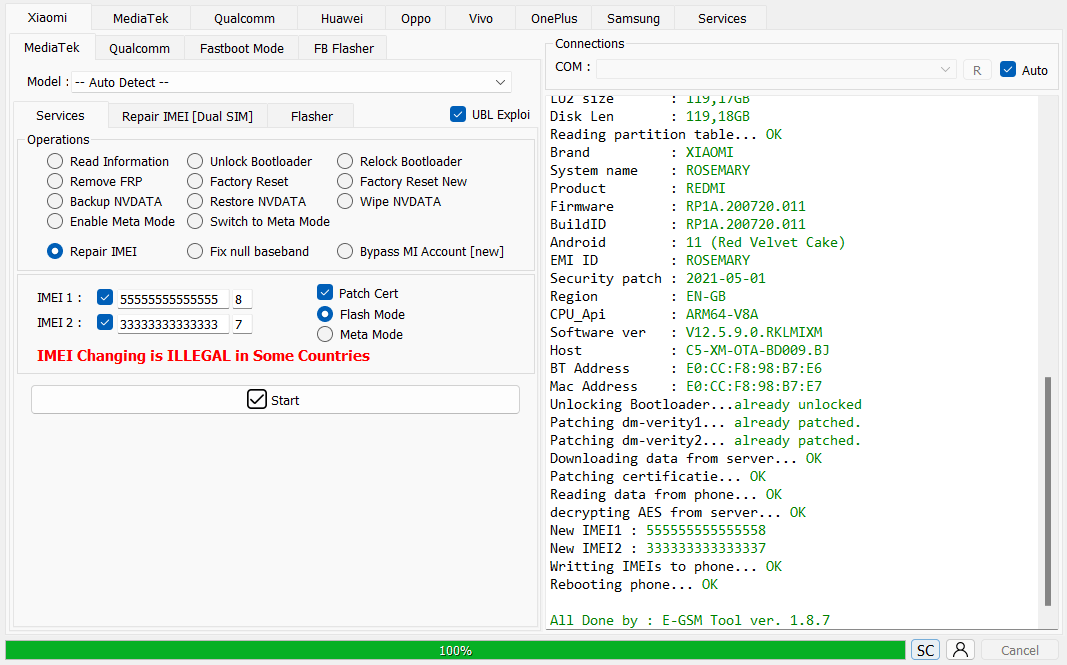Uncheck the Patch Cert option

tap(325, 293)
